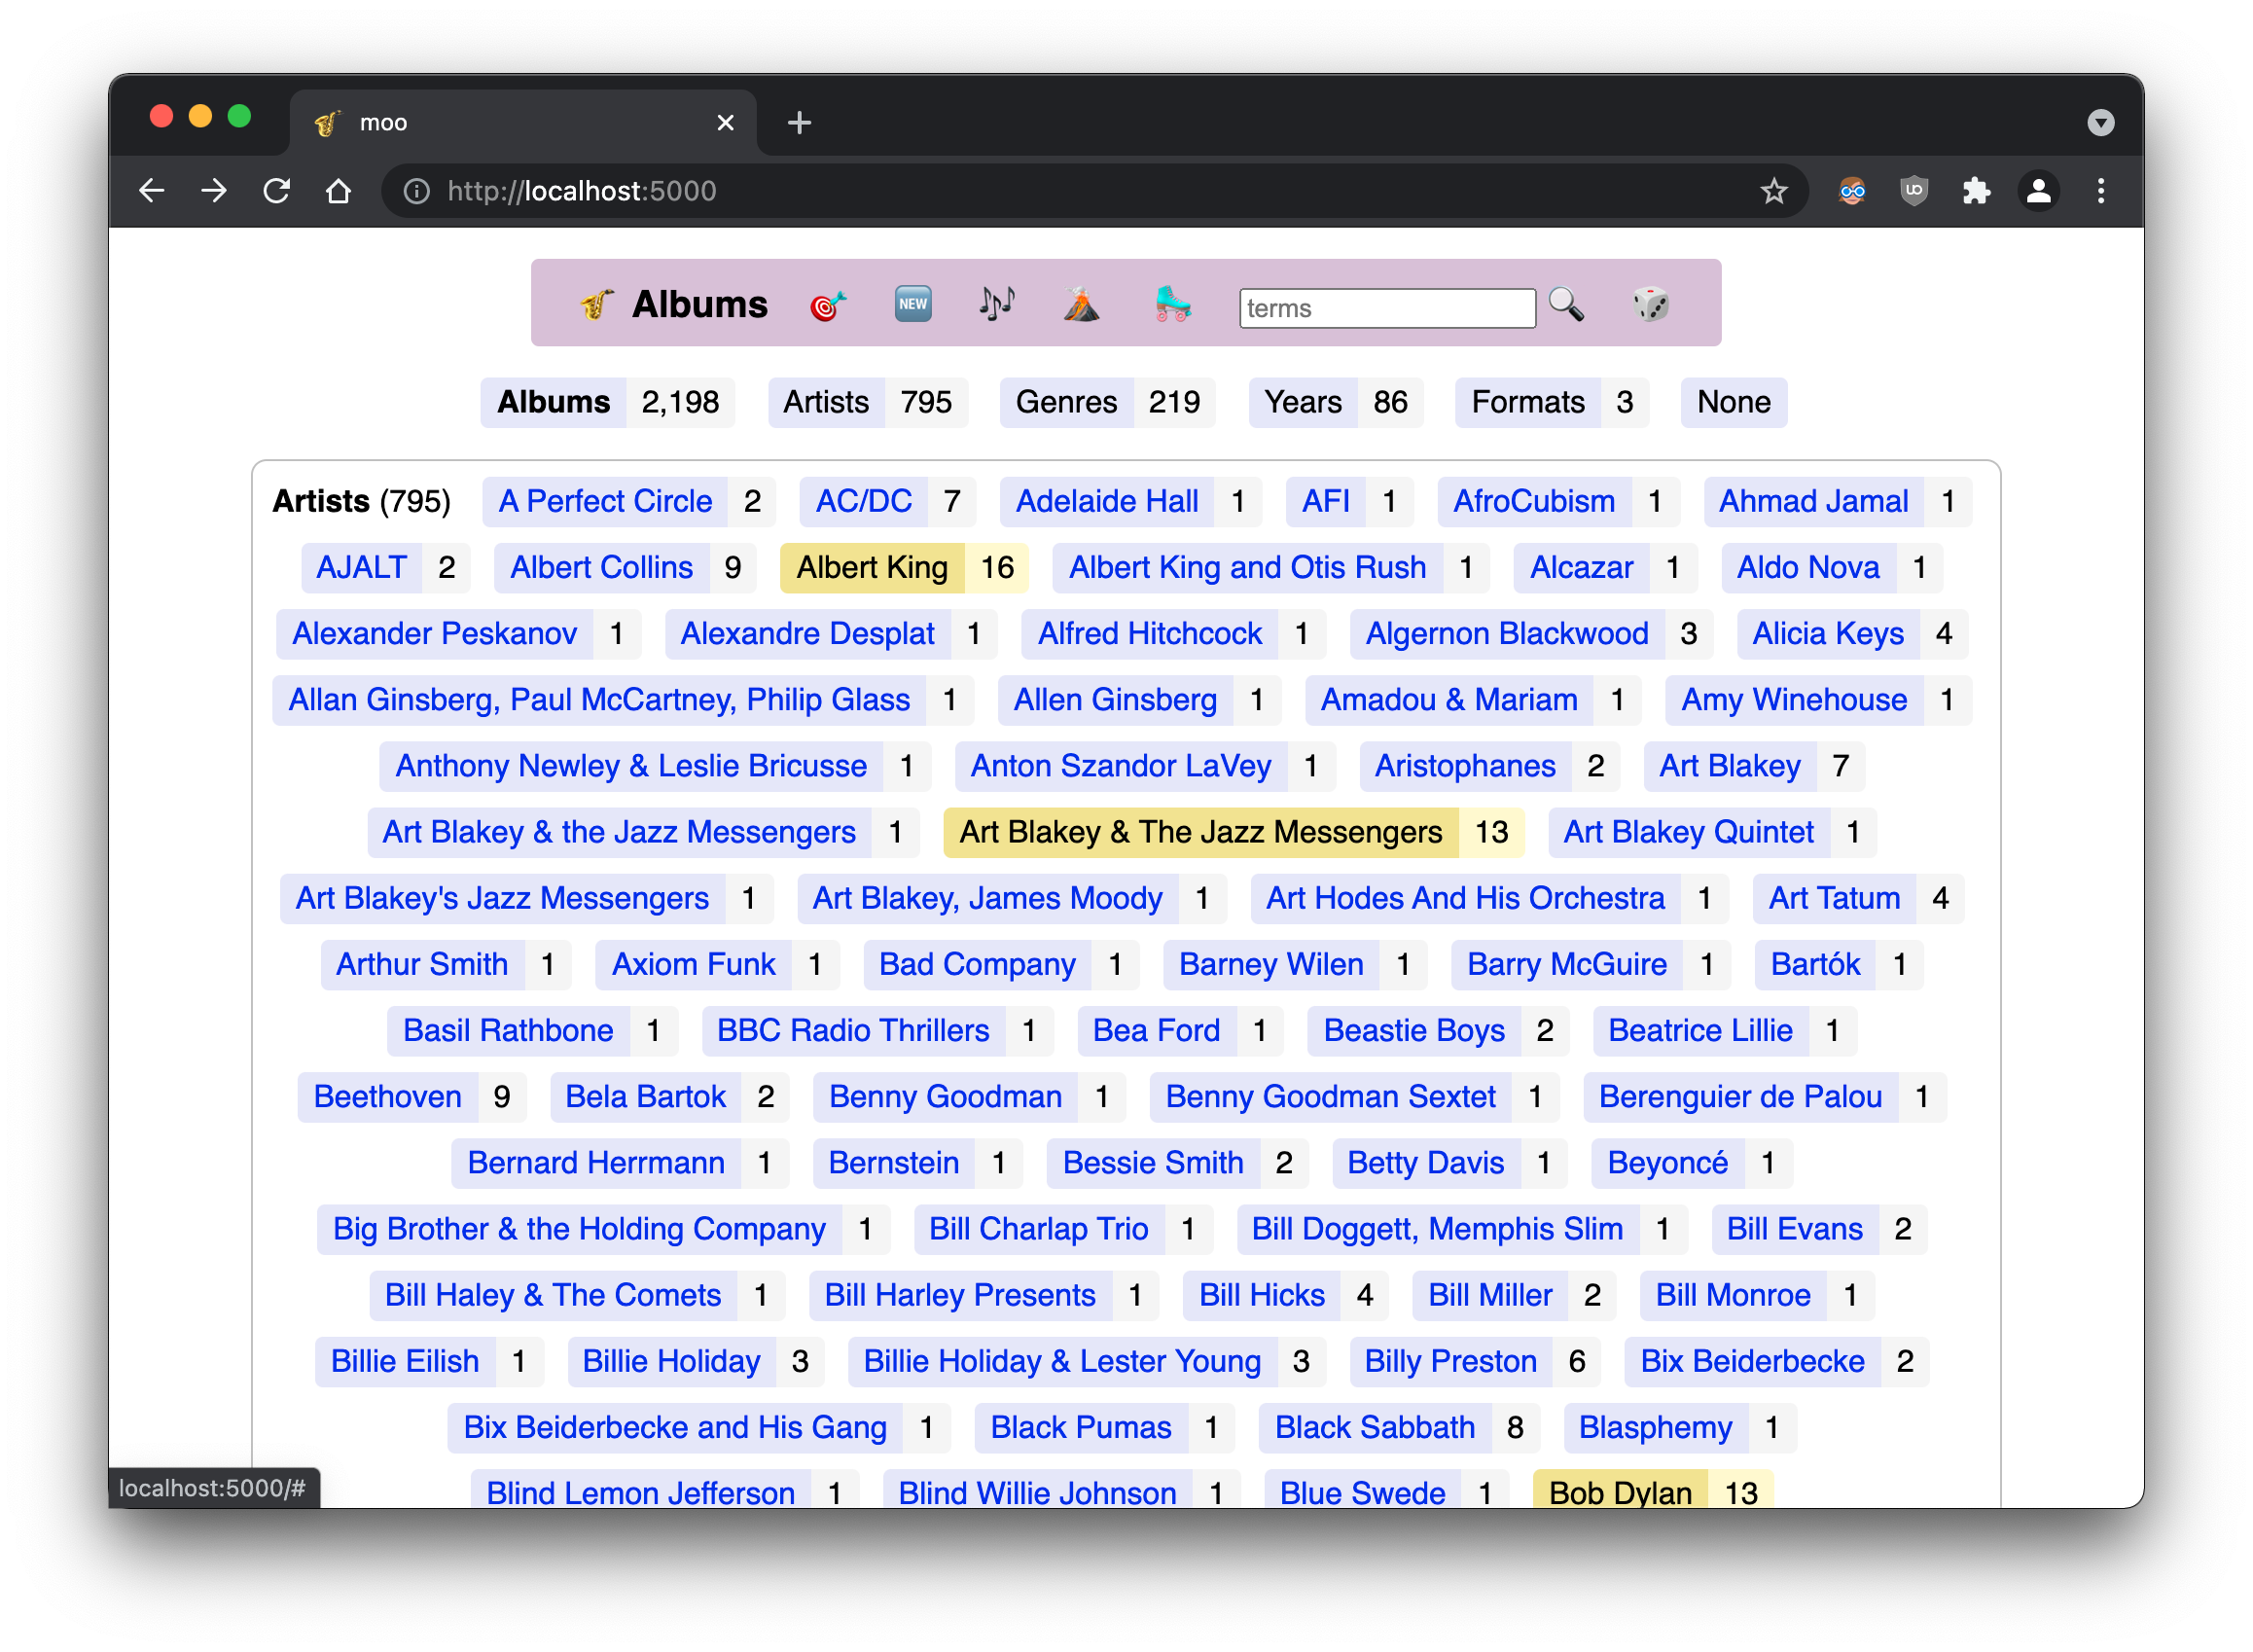
Task: Open artist Bill Evans
Action: (1795, 1228)
